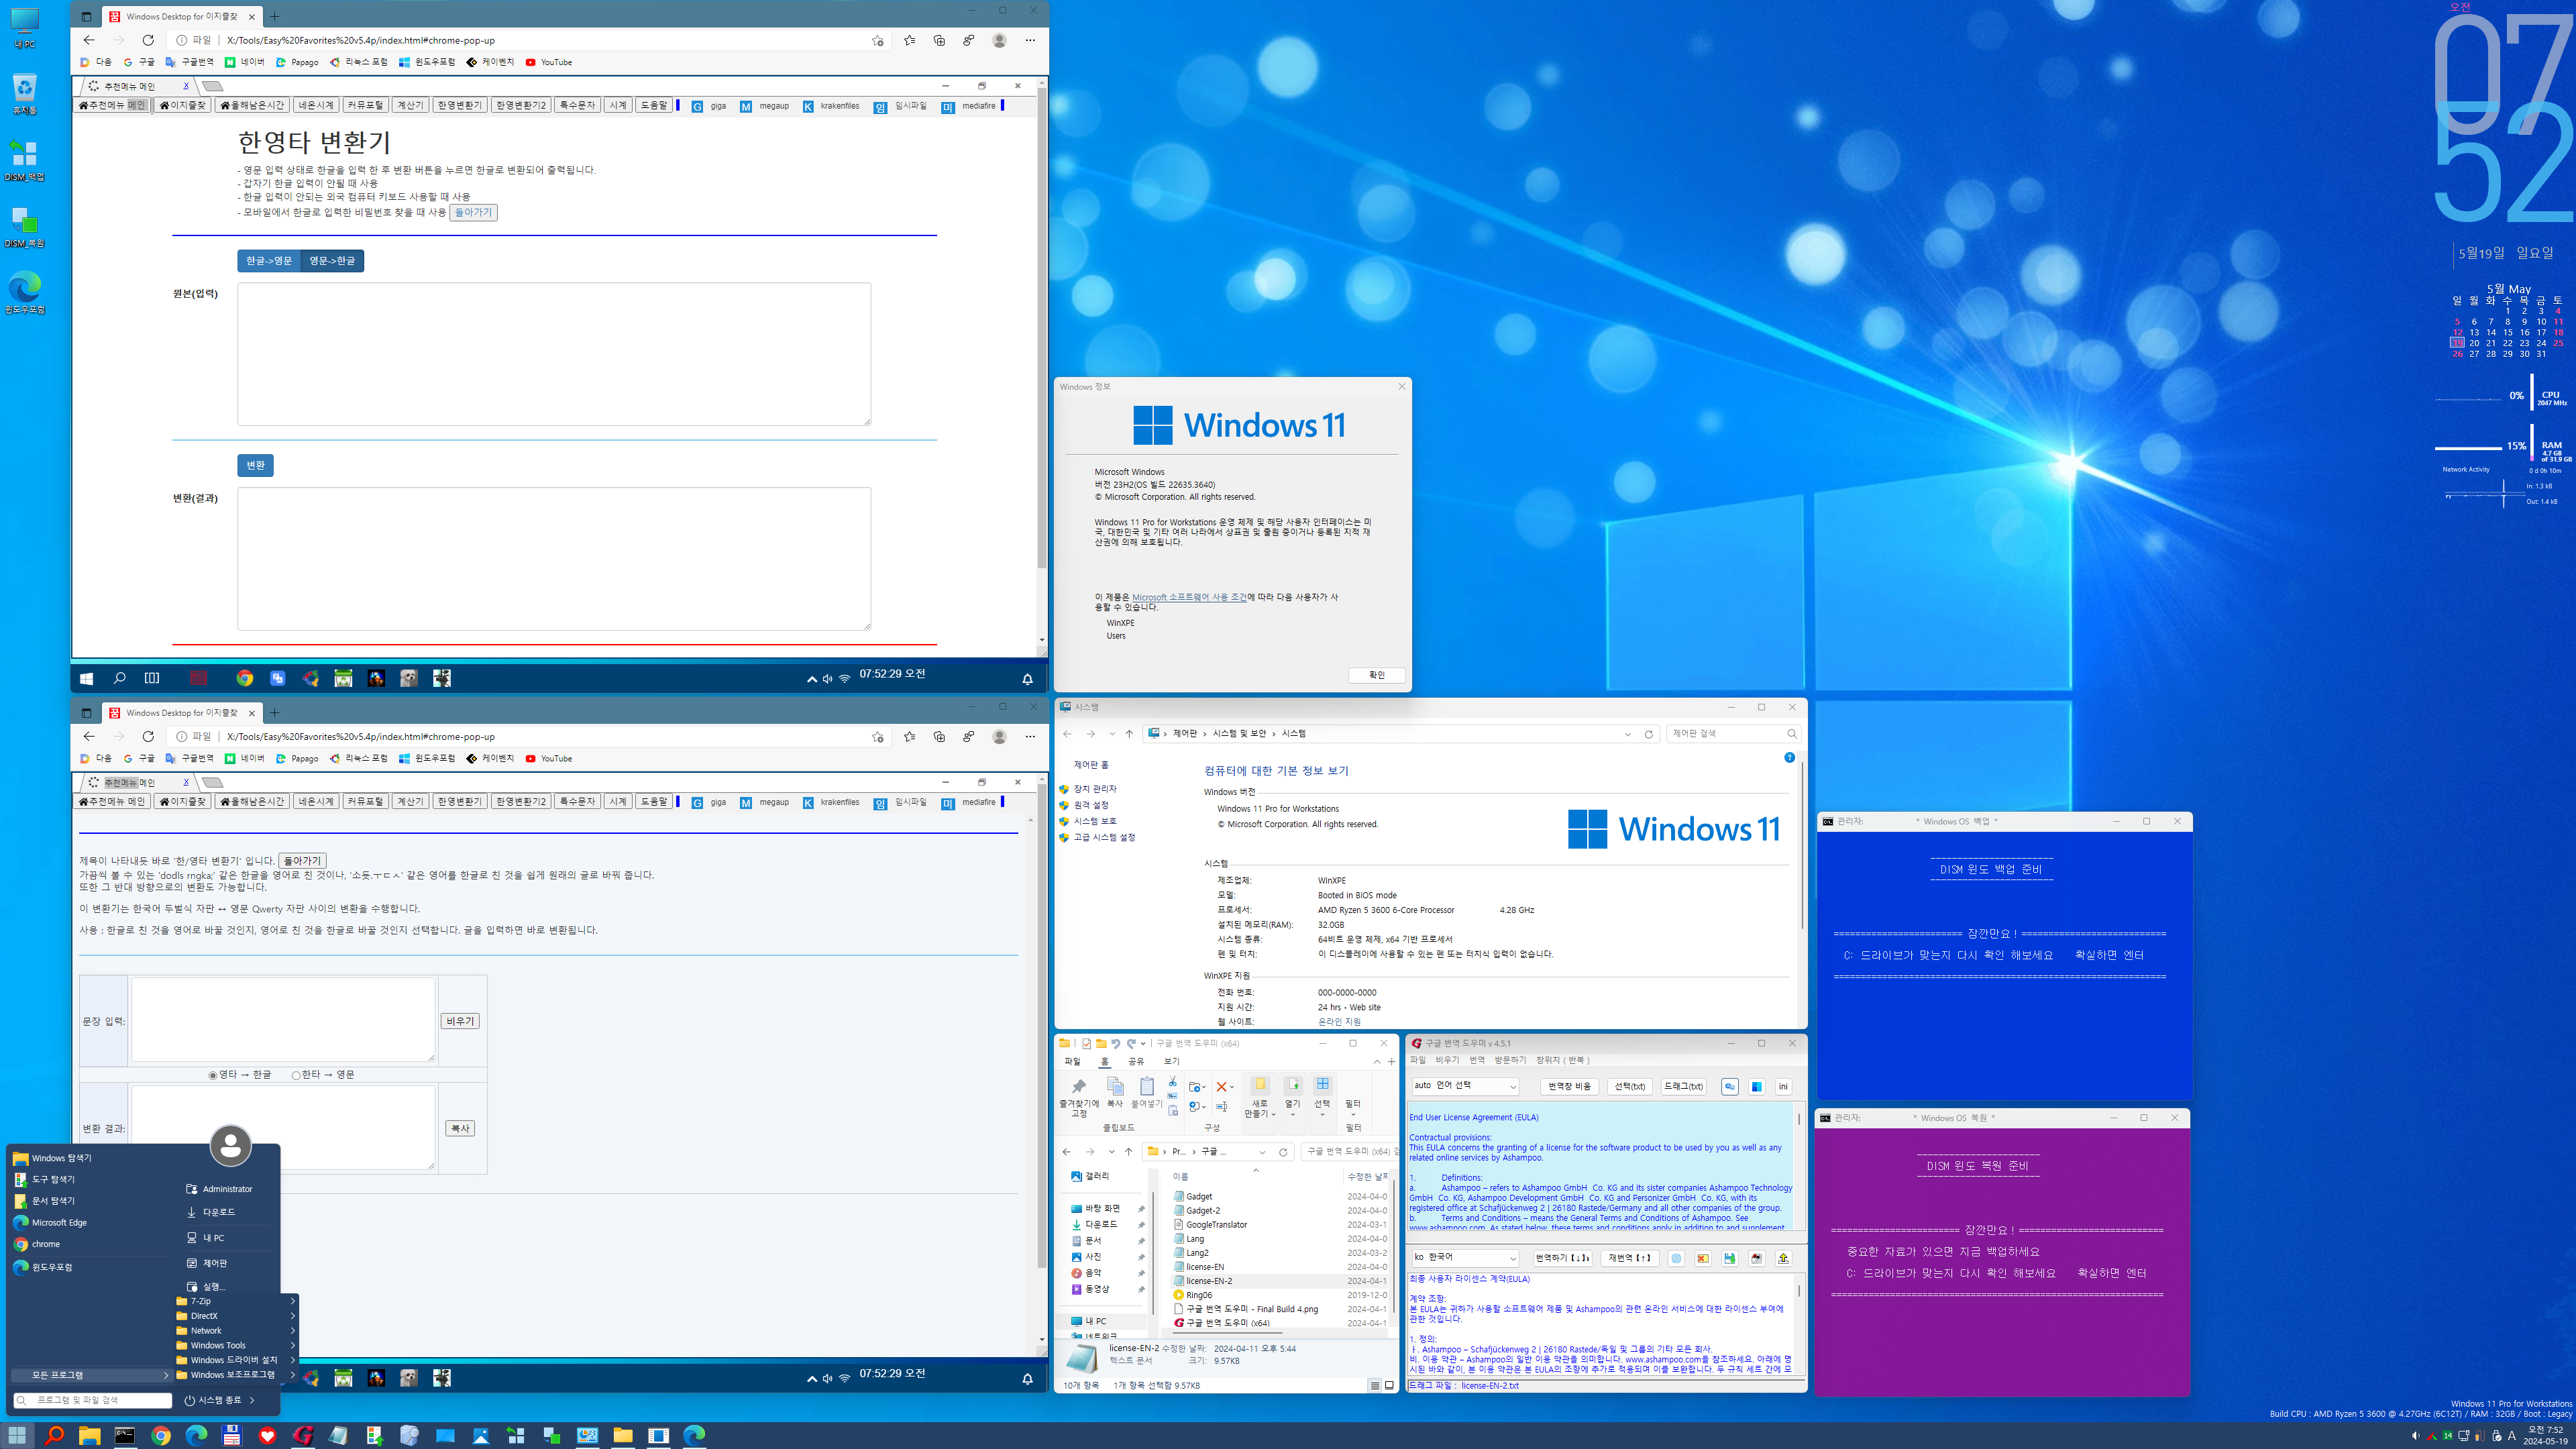Click the pin to favorites (즐겨찾기에 고정) icon
The width and height of the screenshot is (2576, 1449).
point(1079,1096)
